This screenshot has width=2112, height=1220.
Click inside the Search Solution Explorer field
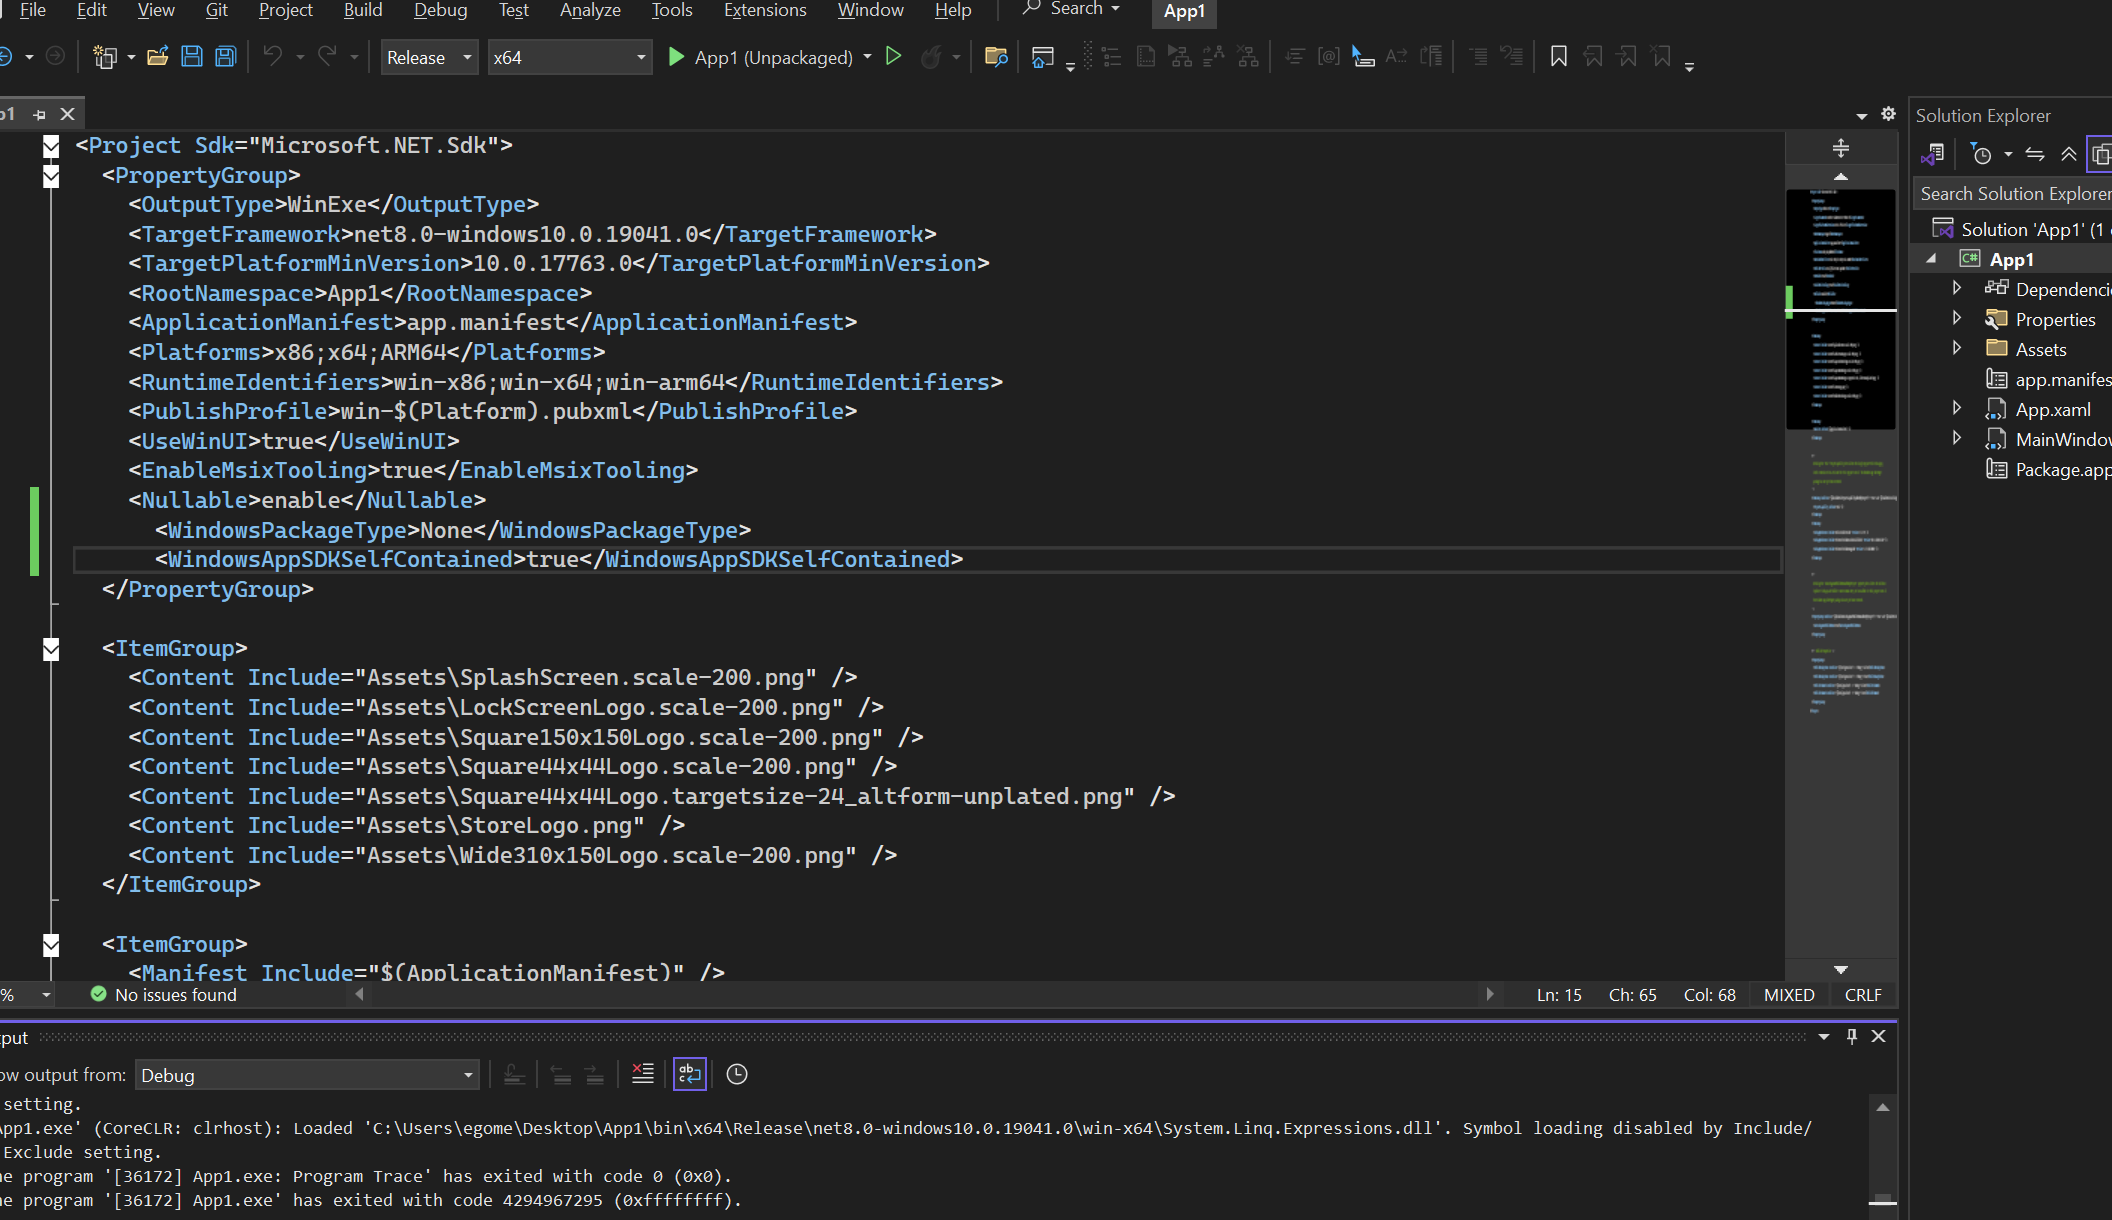(x=2010, y=193)
